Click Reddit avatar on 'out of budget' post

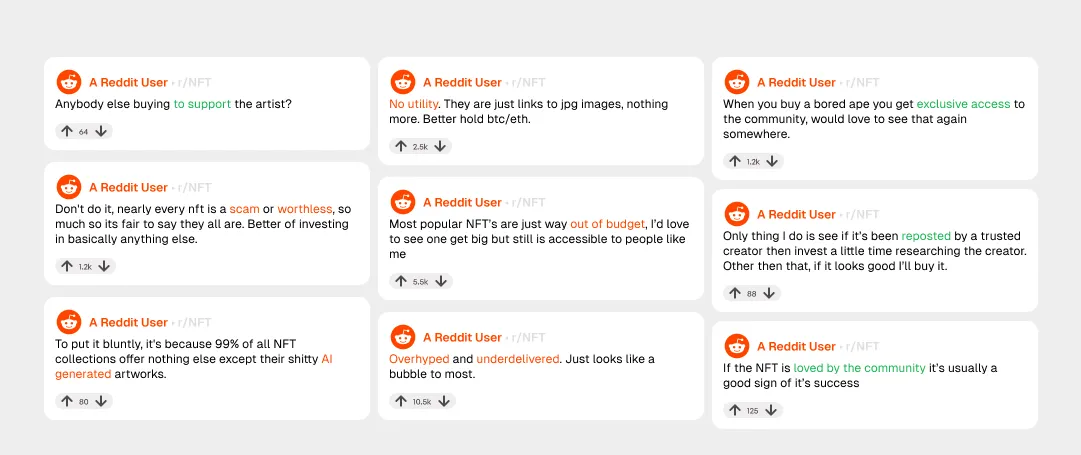click(403, 203)
